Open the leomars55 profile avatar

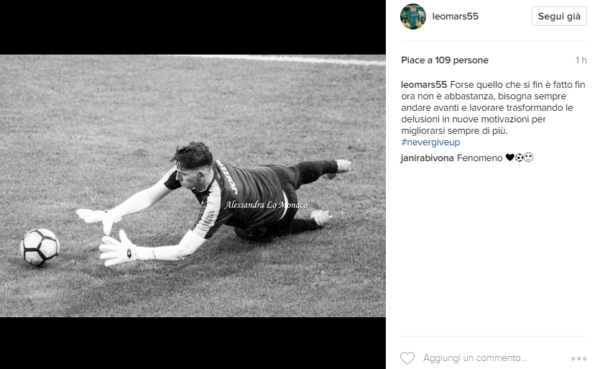pyautogui.click(x=413, y=16)
